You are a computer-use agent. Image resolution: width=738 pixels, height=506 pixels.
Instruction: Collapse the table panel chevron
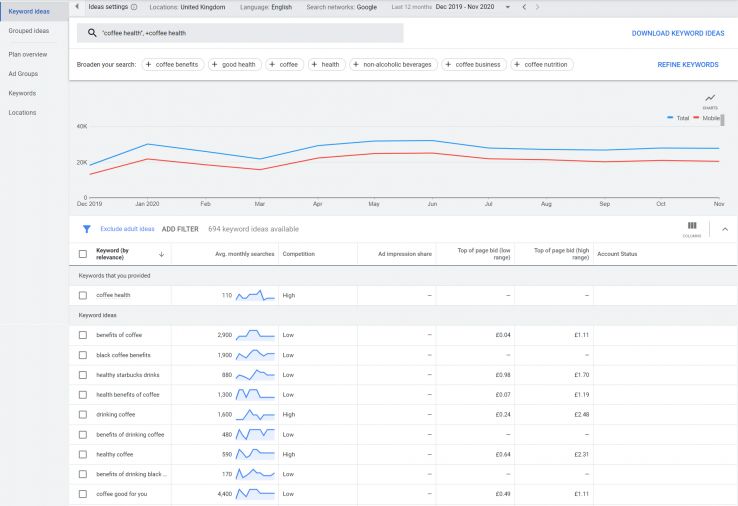click(725, 229)
